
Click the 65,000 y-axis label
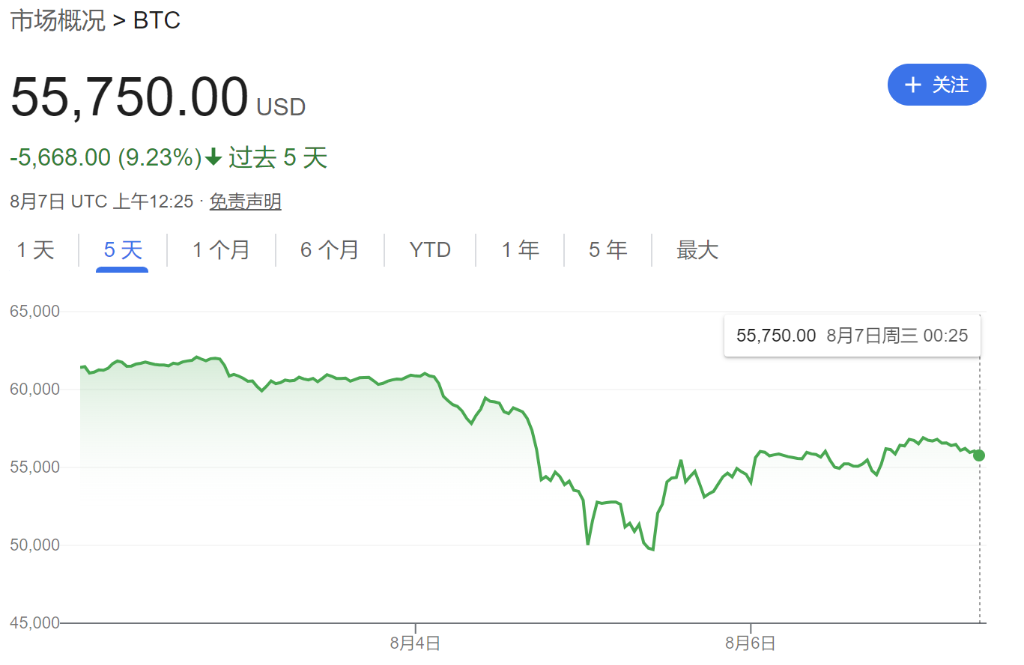(x=35, y=312)
